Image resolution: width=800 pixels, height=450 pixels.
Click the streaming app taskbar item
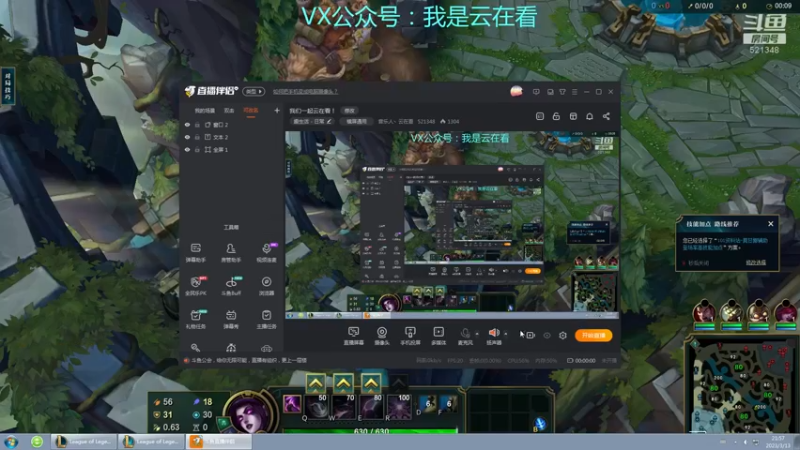pos(218,441)
